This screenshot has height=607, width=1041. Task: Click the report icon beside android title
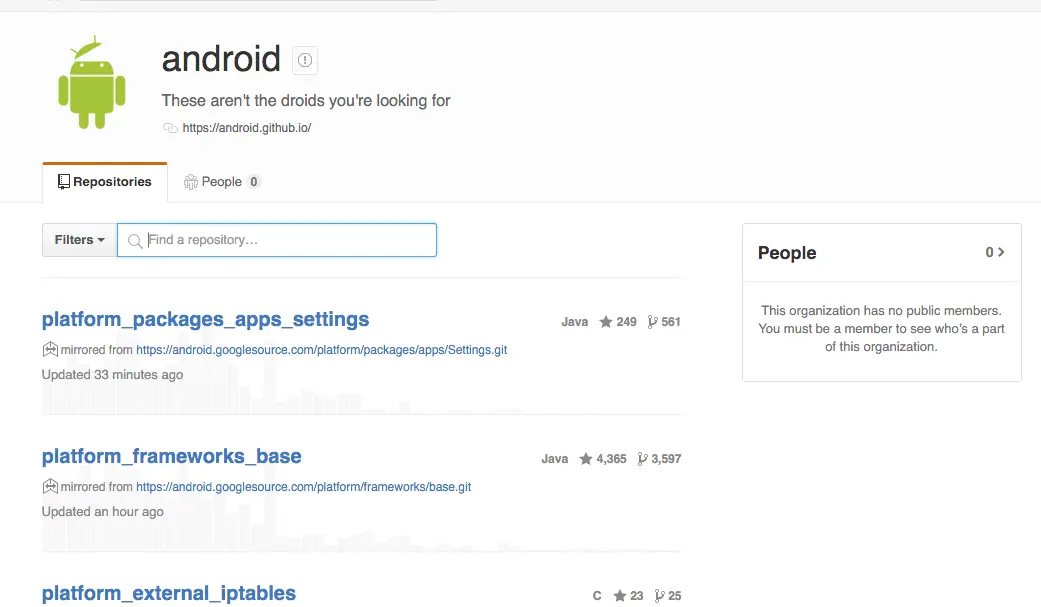point(305,60)
